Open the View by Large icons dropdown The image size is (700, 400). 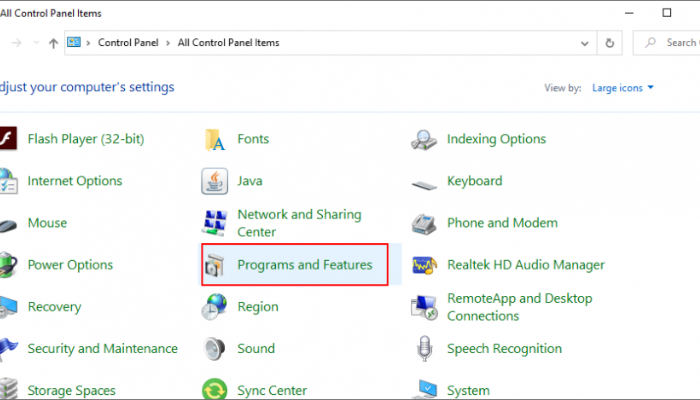tap(623, 88)
